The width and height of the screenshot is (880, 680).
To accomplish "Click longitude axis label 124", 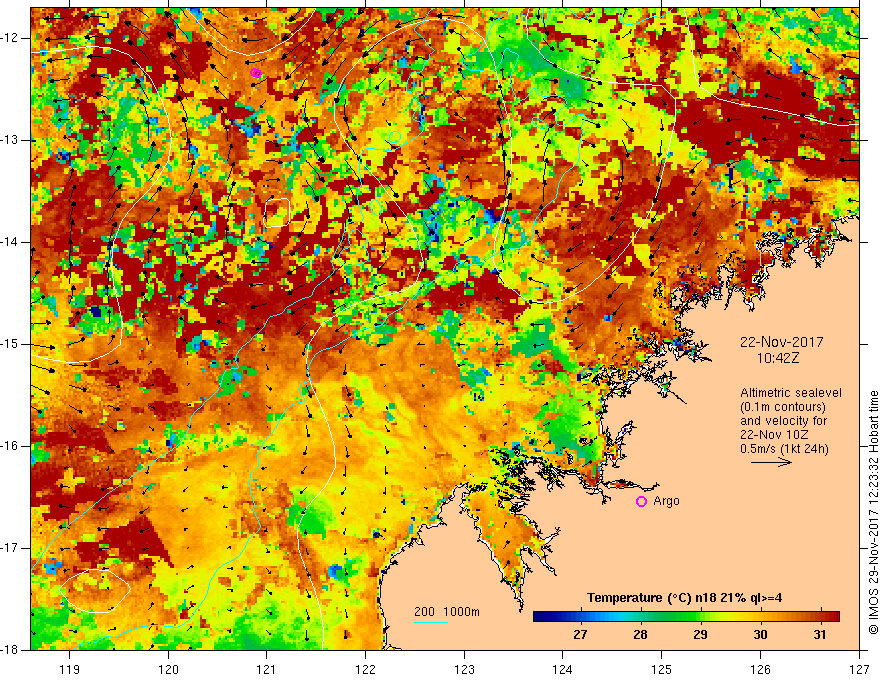I will [563, 669].
